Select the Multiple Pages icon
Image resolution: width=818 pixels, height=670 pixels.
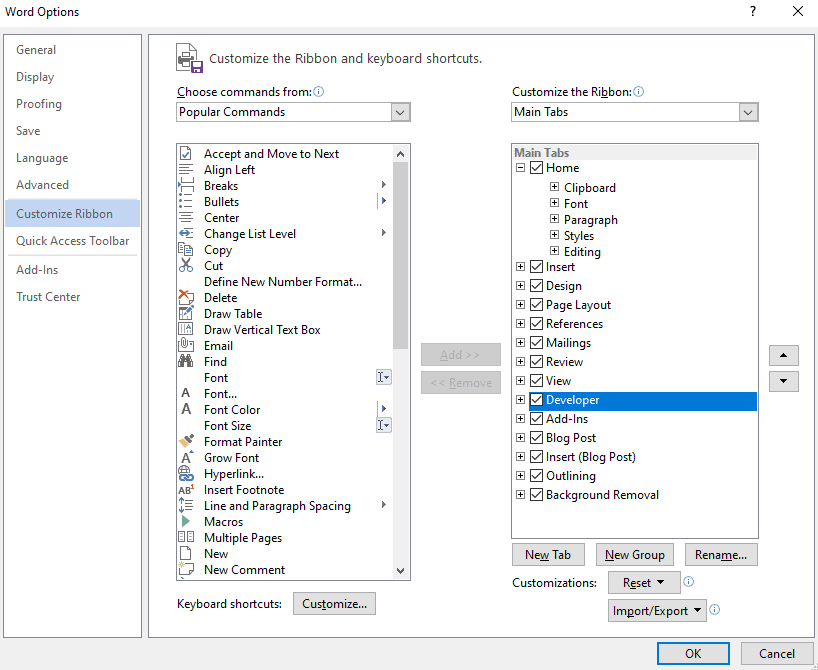[186, 537]
